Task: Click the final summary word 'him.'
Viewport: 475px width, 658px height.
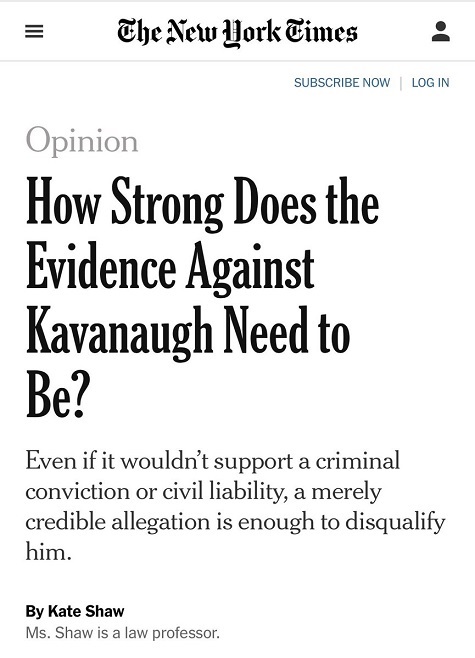Action: tap(48, 551)
